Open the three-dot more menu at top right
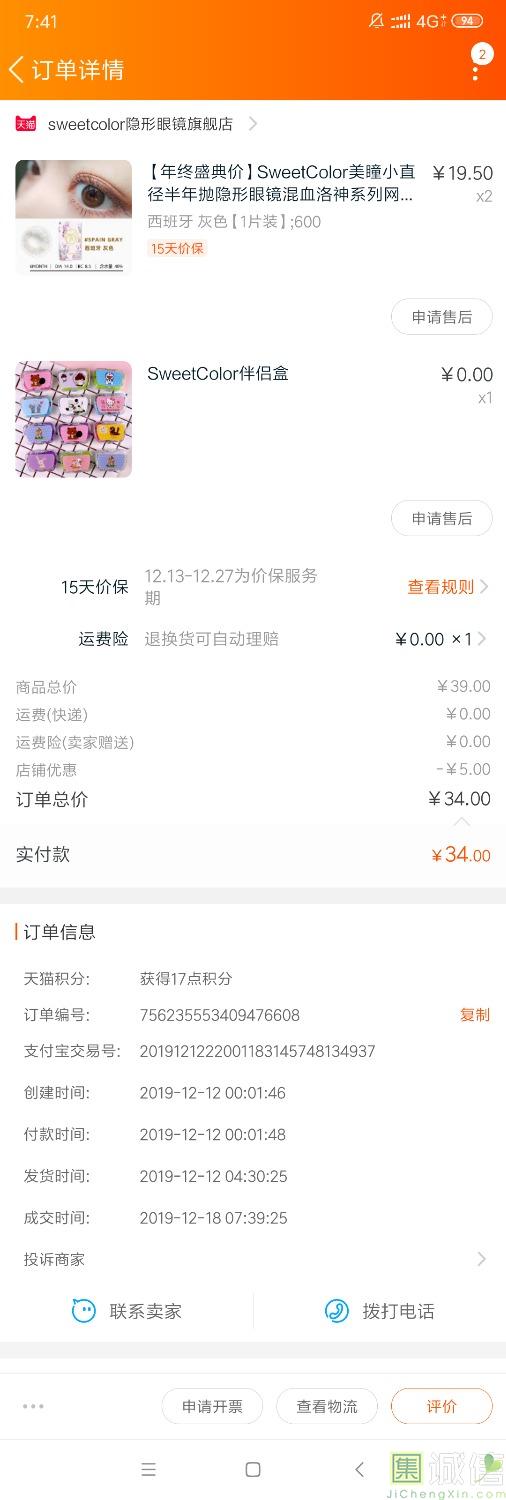The image size is (506, 1500). point(475,70)
